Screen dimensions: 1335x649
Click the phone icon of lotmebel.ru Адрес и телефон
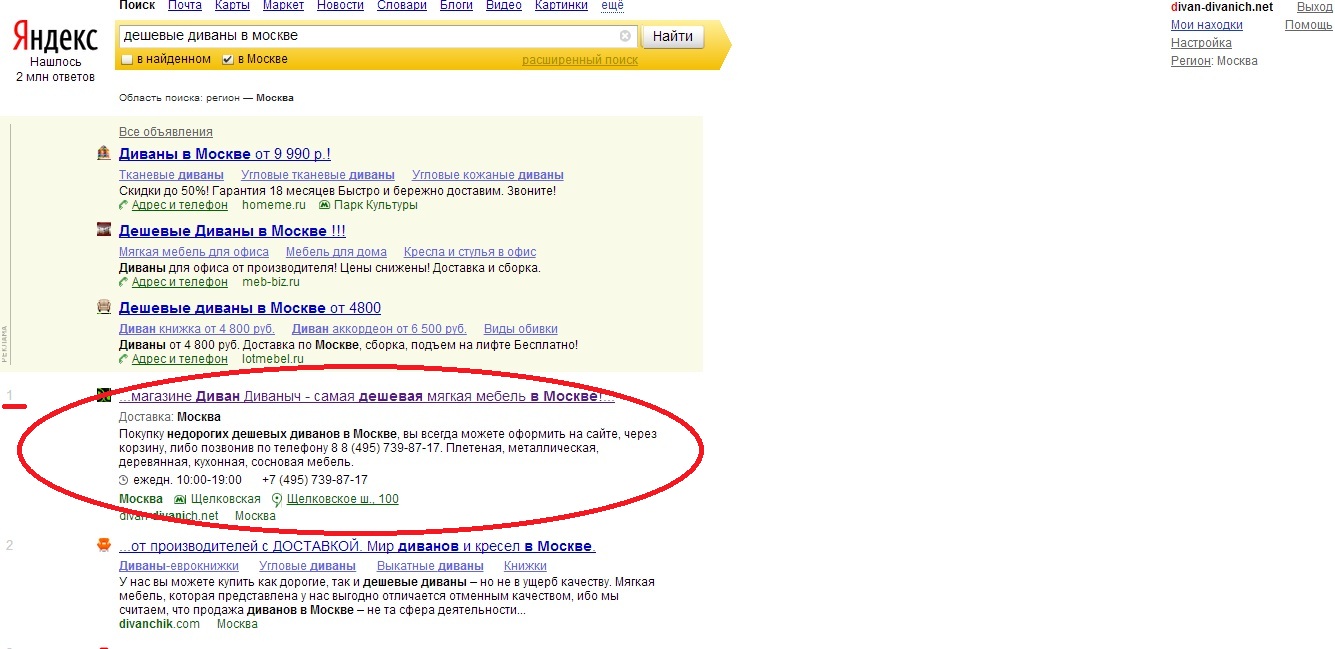124,359
